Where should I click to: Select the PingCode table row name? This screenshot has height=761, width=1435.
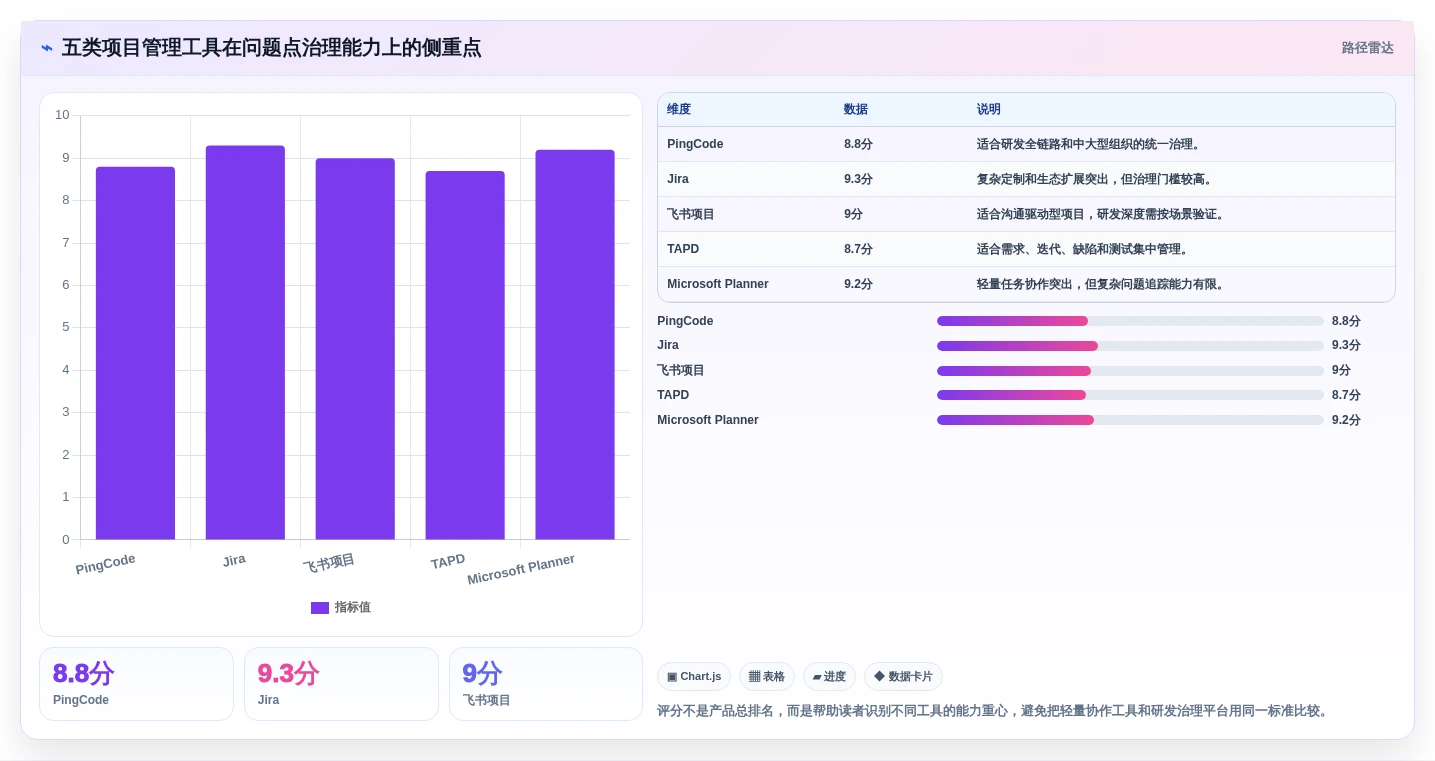pyautogui.click(x=695, y=144)
